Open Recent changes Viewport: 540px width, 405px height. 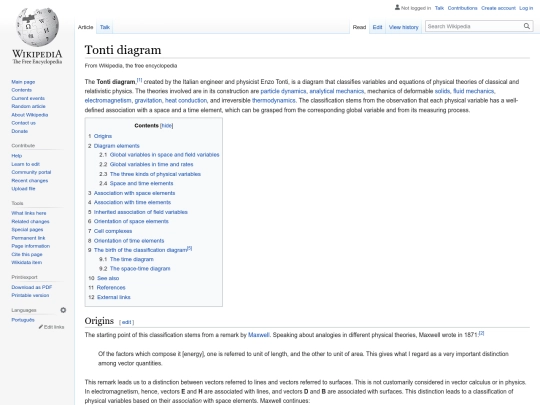[x=30, y=180]
